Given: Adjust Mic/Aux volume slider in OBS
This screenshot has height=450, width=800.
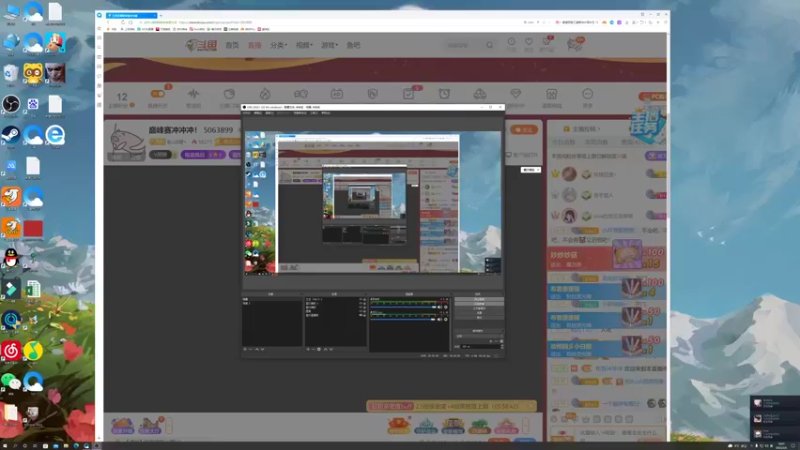Looking at the screenshot, I should pos(403,319).
